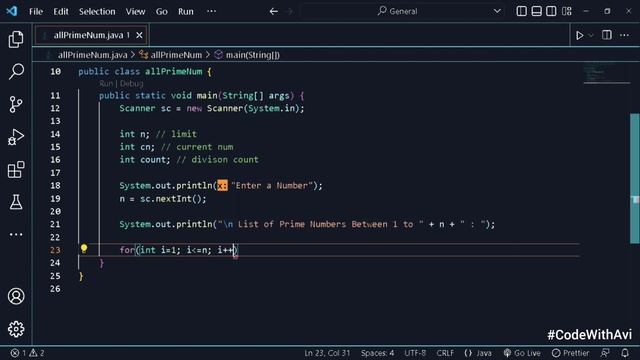Click the main(String[]) breadcrumb
This screenshot has height=360, width=640.
pyautogui.click(x=253, y=55)
